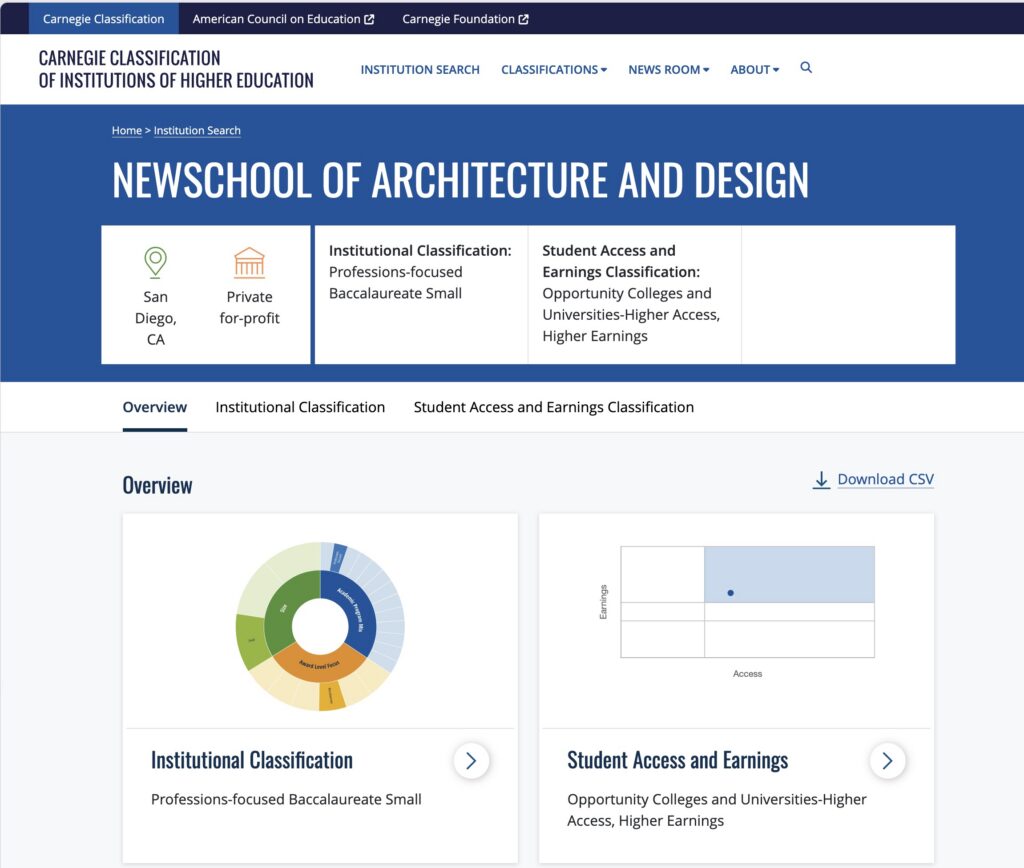Image resolution: width=1024 pixels, height=868 pixels.
Task: Switch to the Institutional Classification tab
Action: pyautogui.click(x=300, y=407)
